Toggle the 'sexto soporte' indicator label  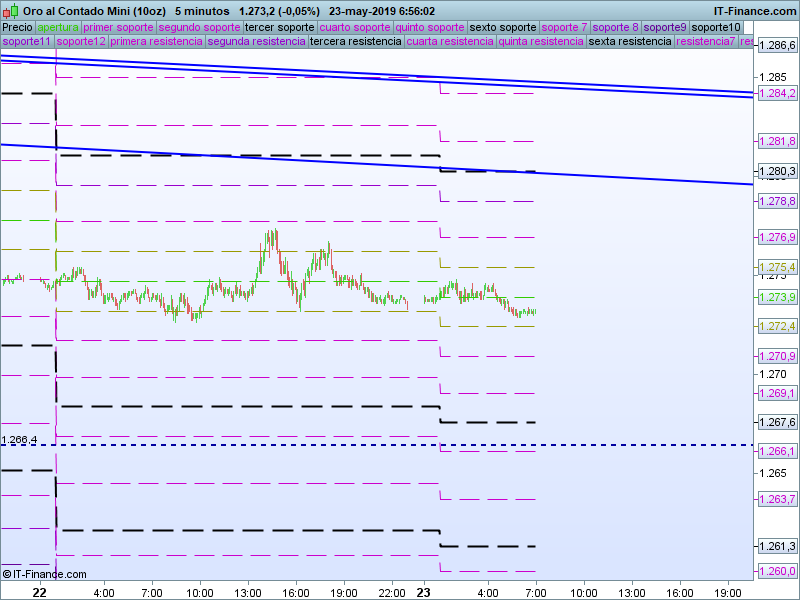pyautogui.click(x=502, y=27)
